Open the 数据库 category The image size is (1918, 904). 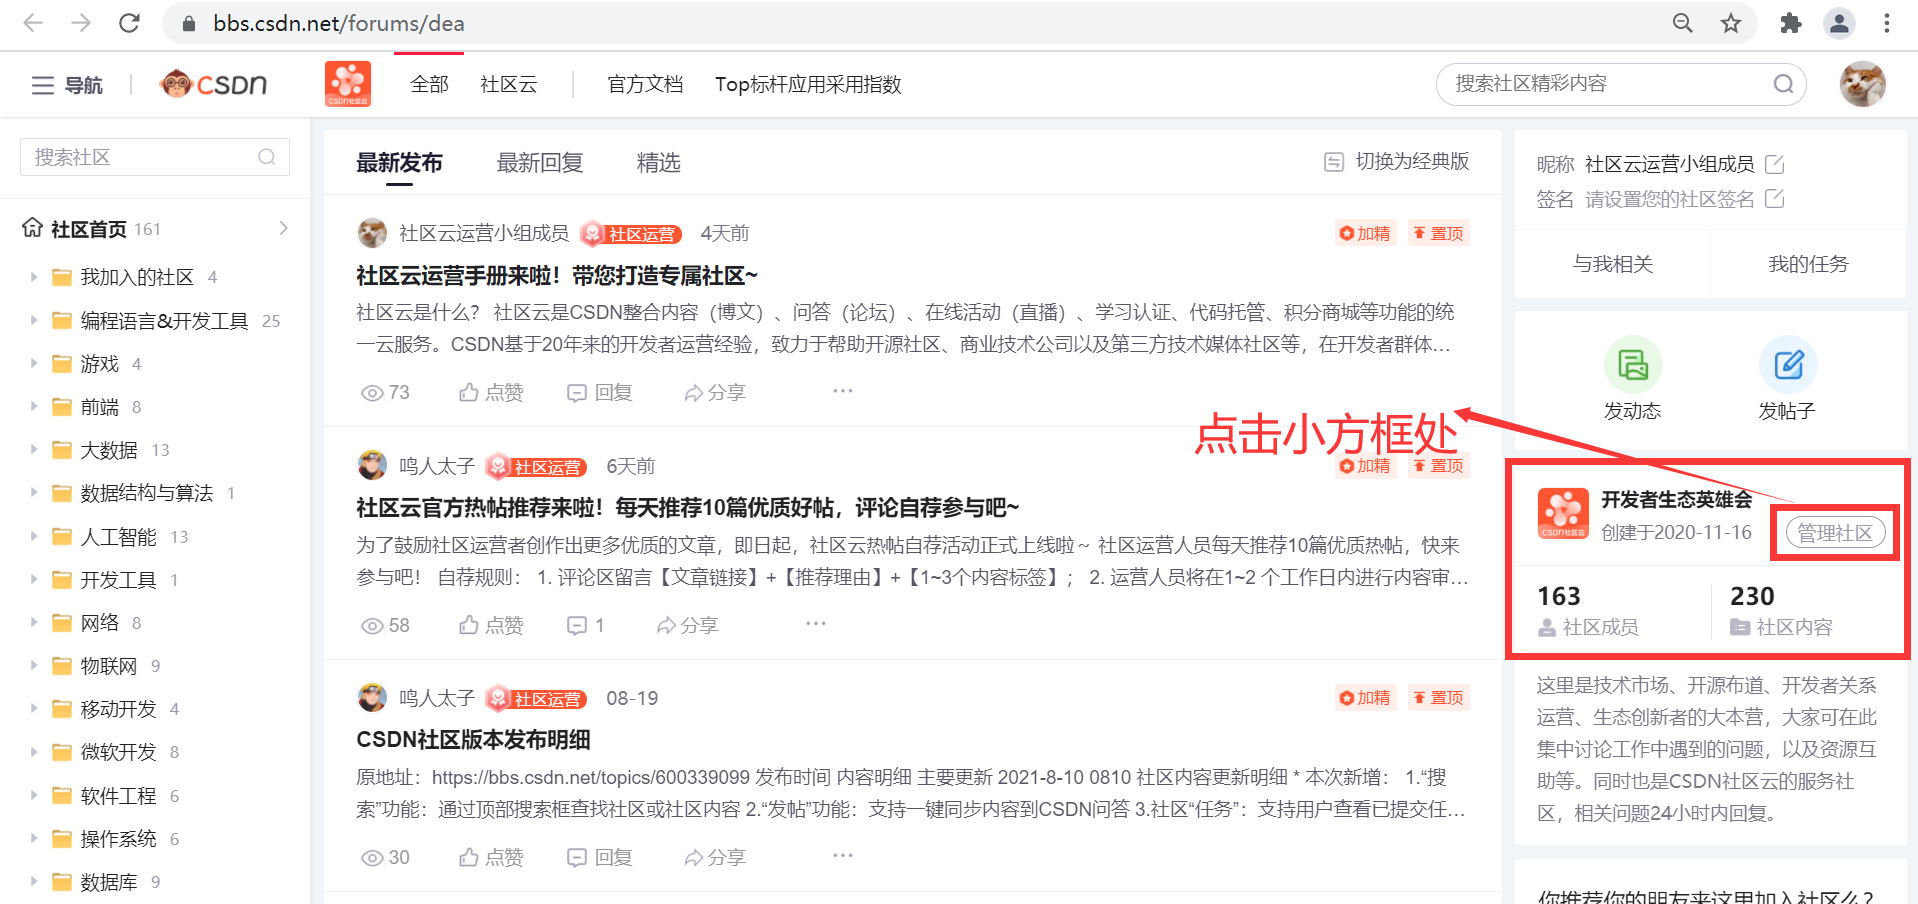[x=108, y=882]
